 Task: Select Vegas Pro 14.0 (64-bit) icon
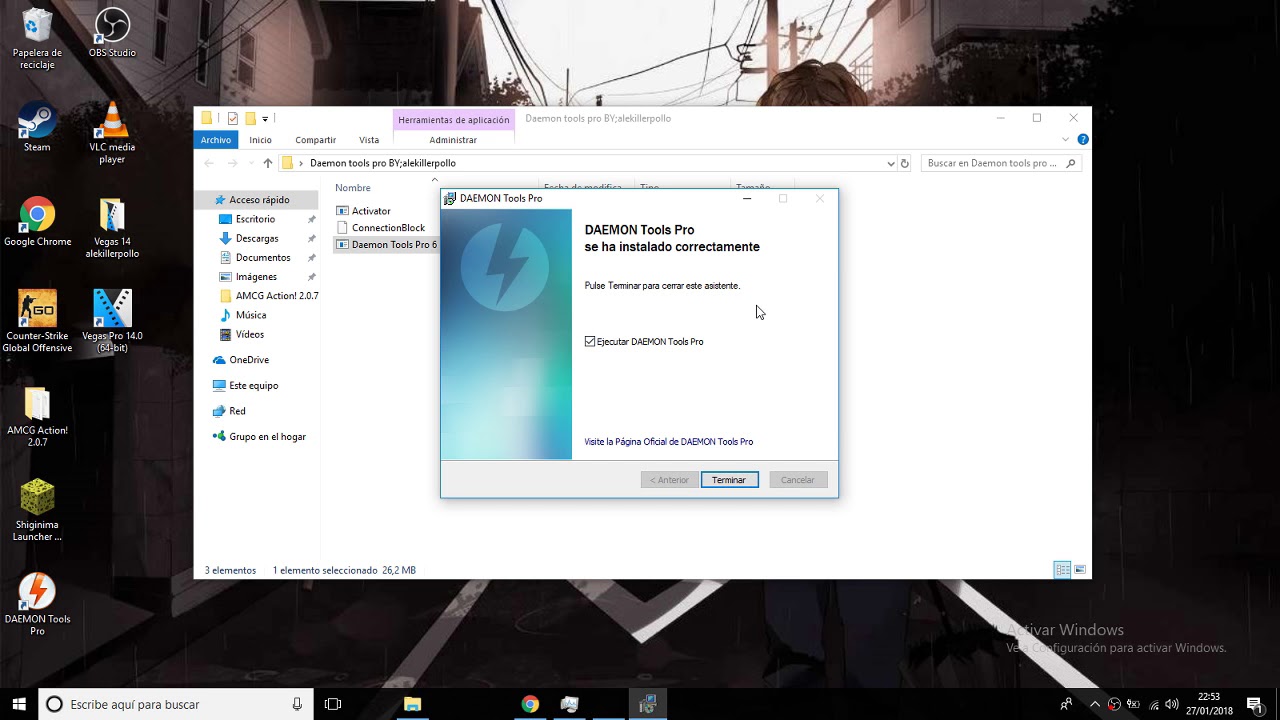[112, 322]
